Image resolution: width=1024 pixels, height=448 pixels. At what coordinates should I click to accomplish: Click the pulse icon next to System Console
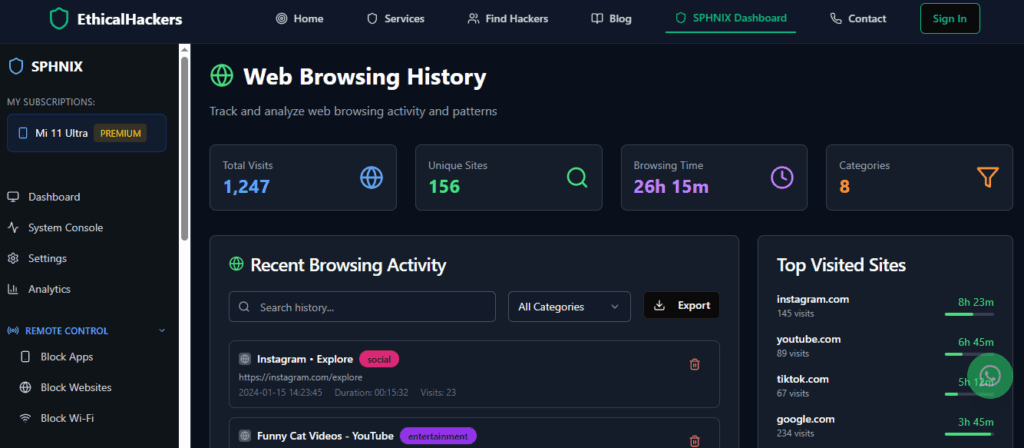pos(12,228)
